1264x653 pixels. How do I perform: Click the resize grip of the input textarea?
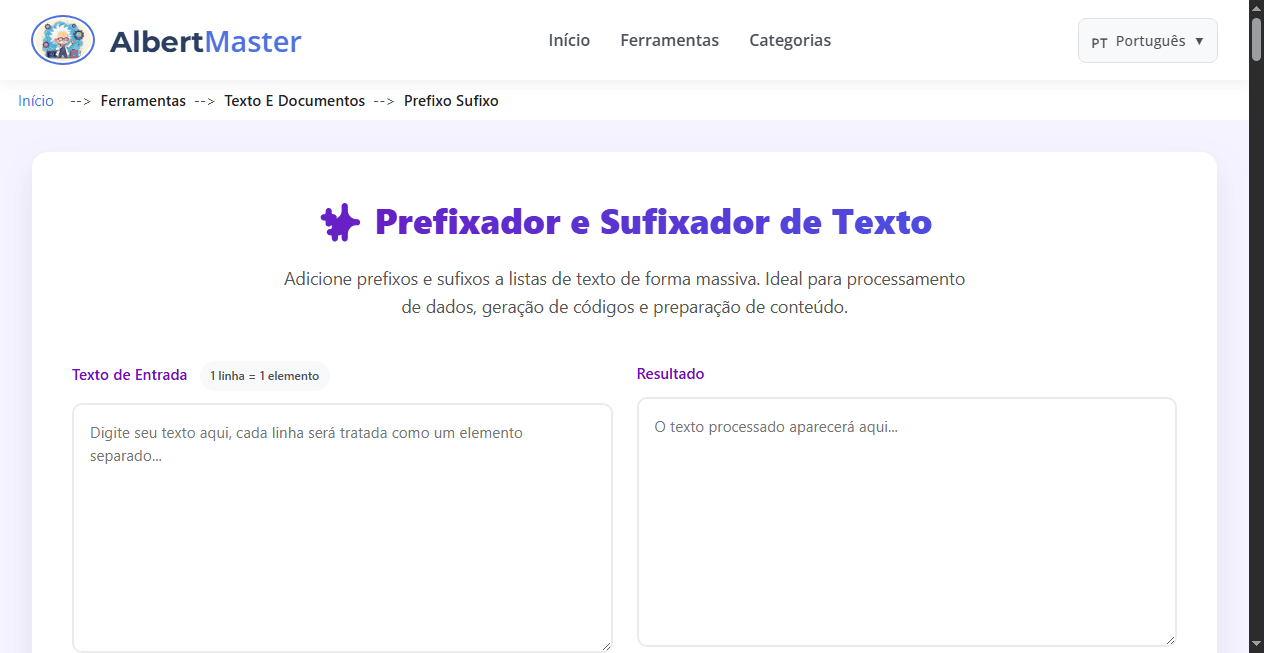pyautogui.click(x=606, y=646)
